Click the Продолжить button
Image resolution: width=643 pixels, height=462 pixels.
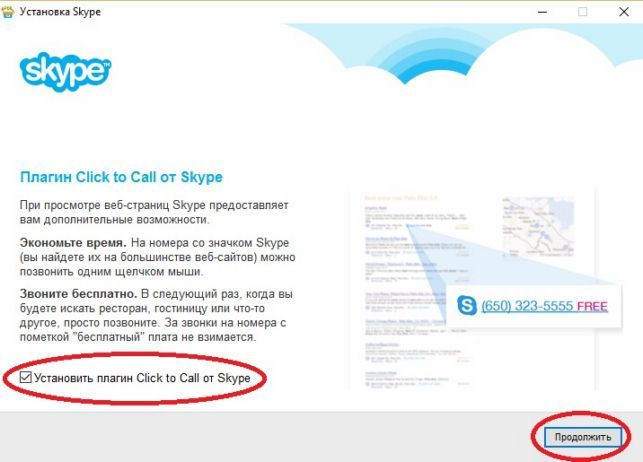pos(583,437)
